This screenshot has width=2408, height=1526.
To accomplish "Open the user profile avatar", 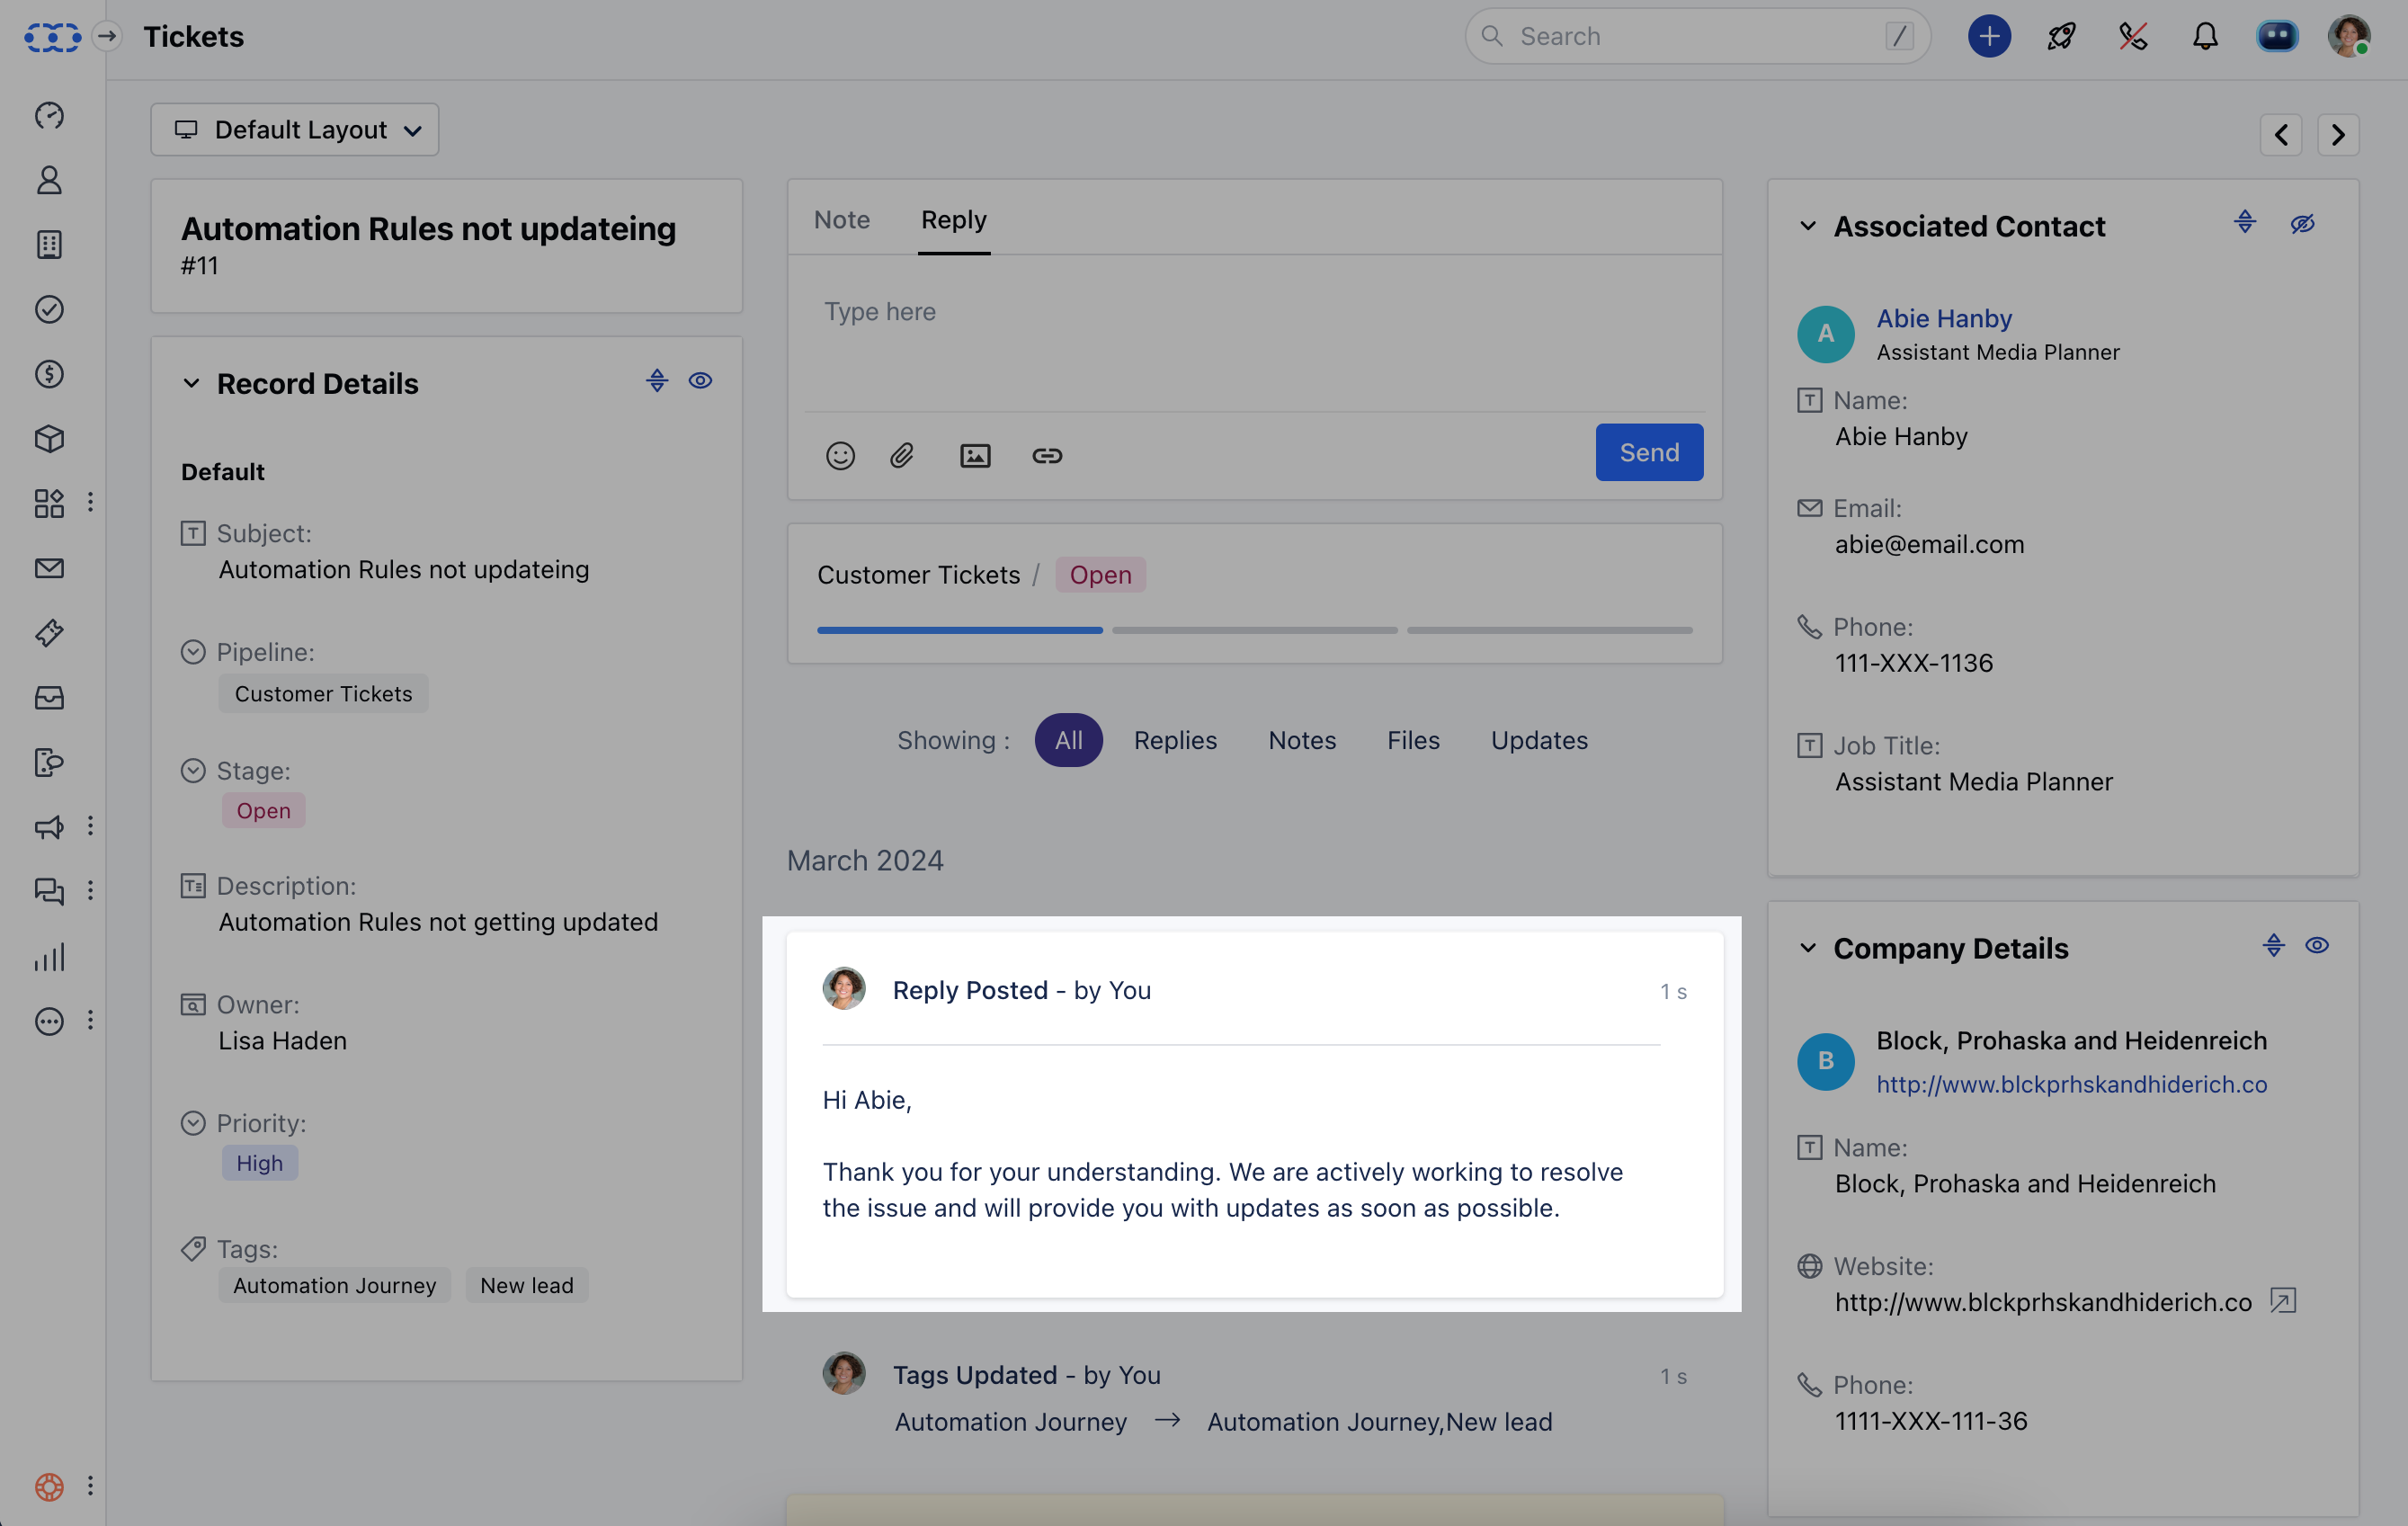I will (x=2348, y=36).
